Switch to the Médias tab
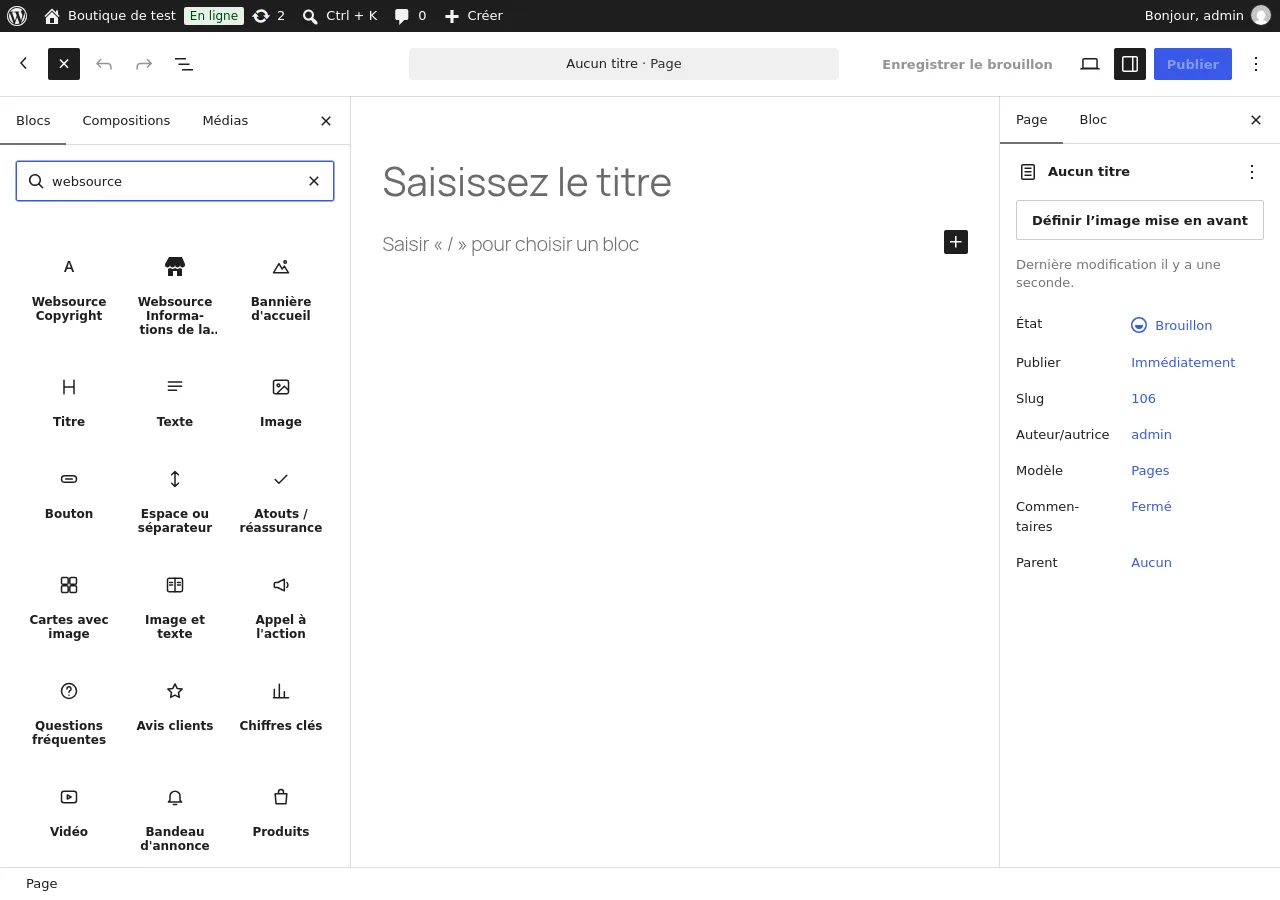This screenshot has height=900, width=1280. 225,120
